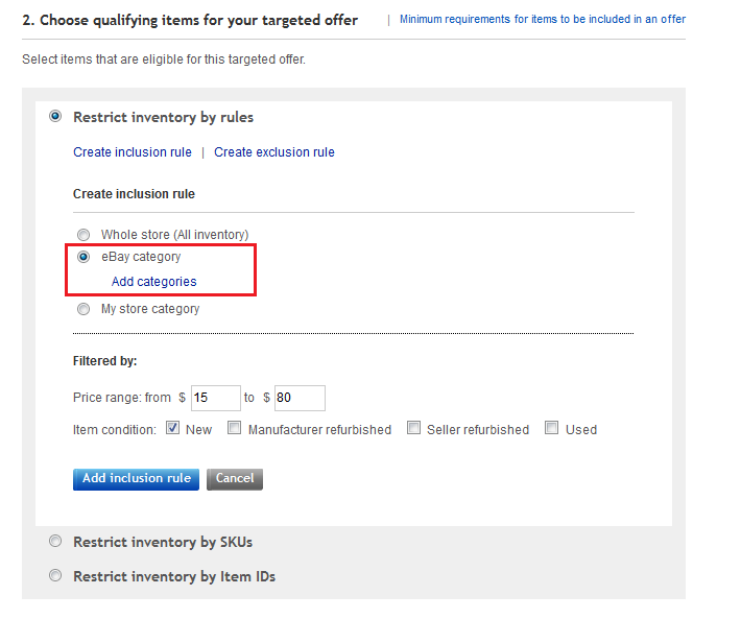Click the Add categories link
The width and height of the screenshot is (741, 619).
pos(154,282)
